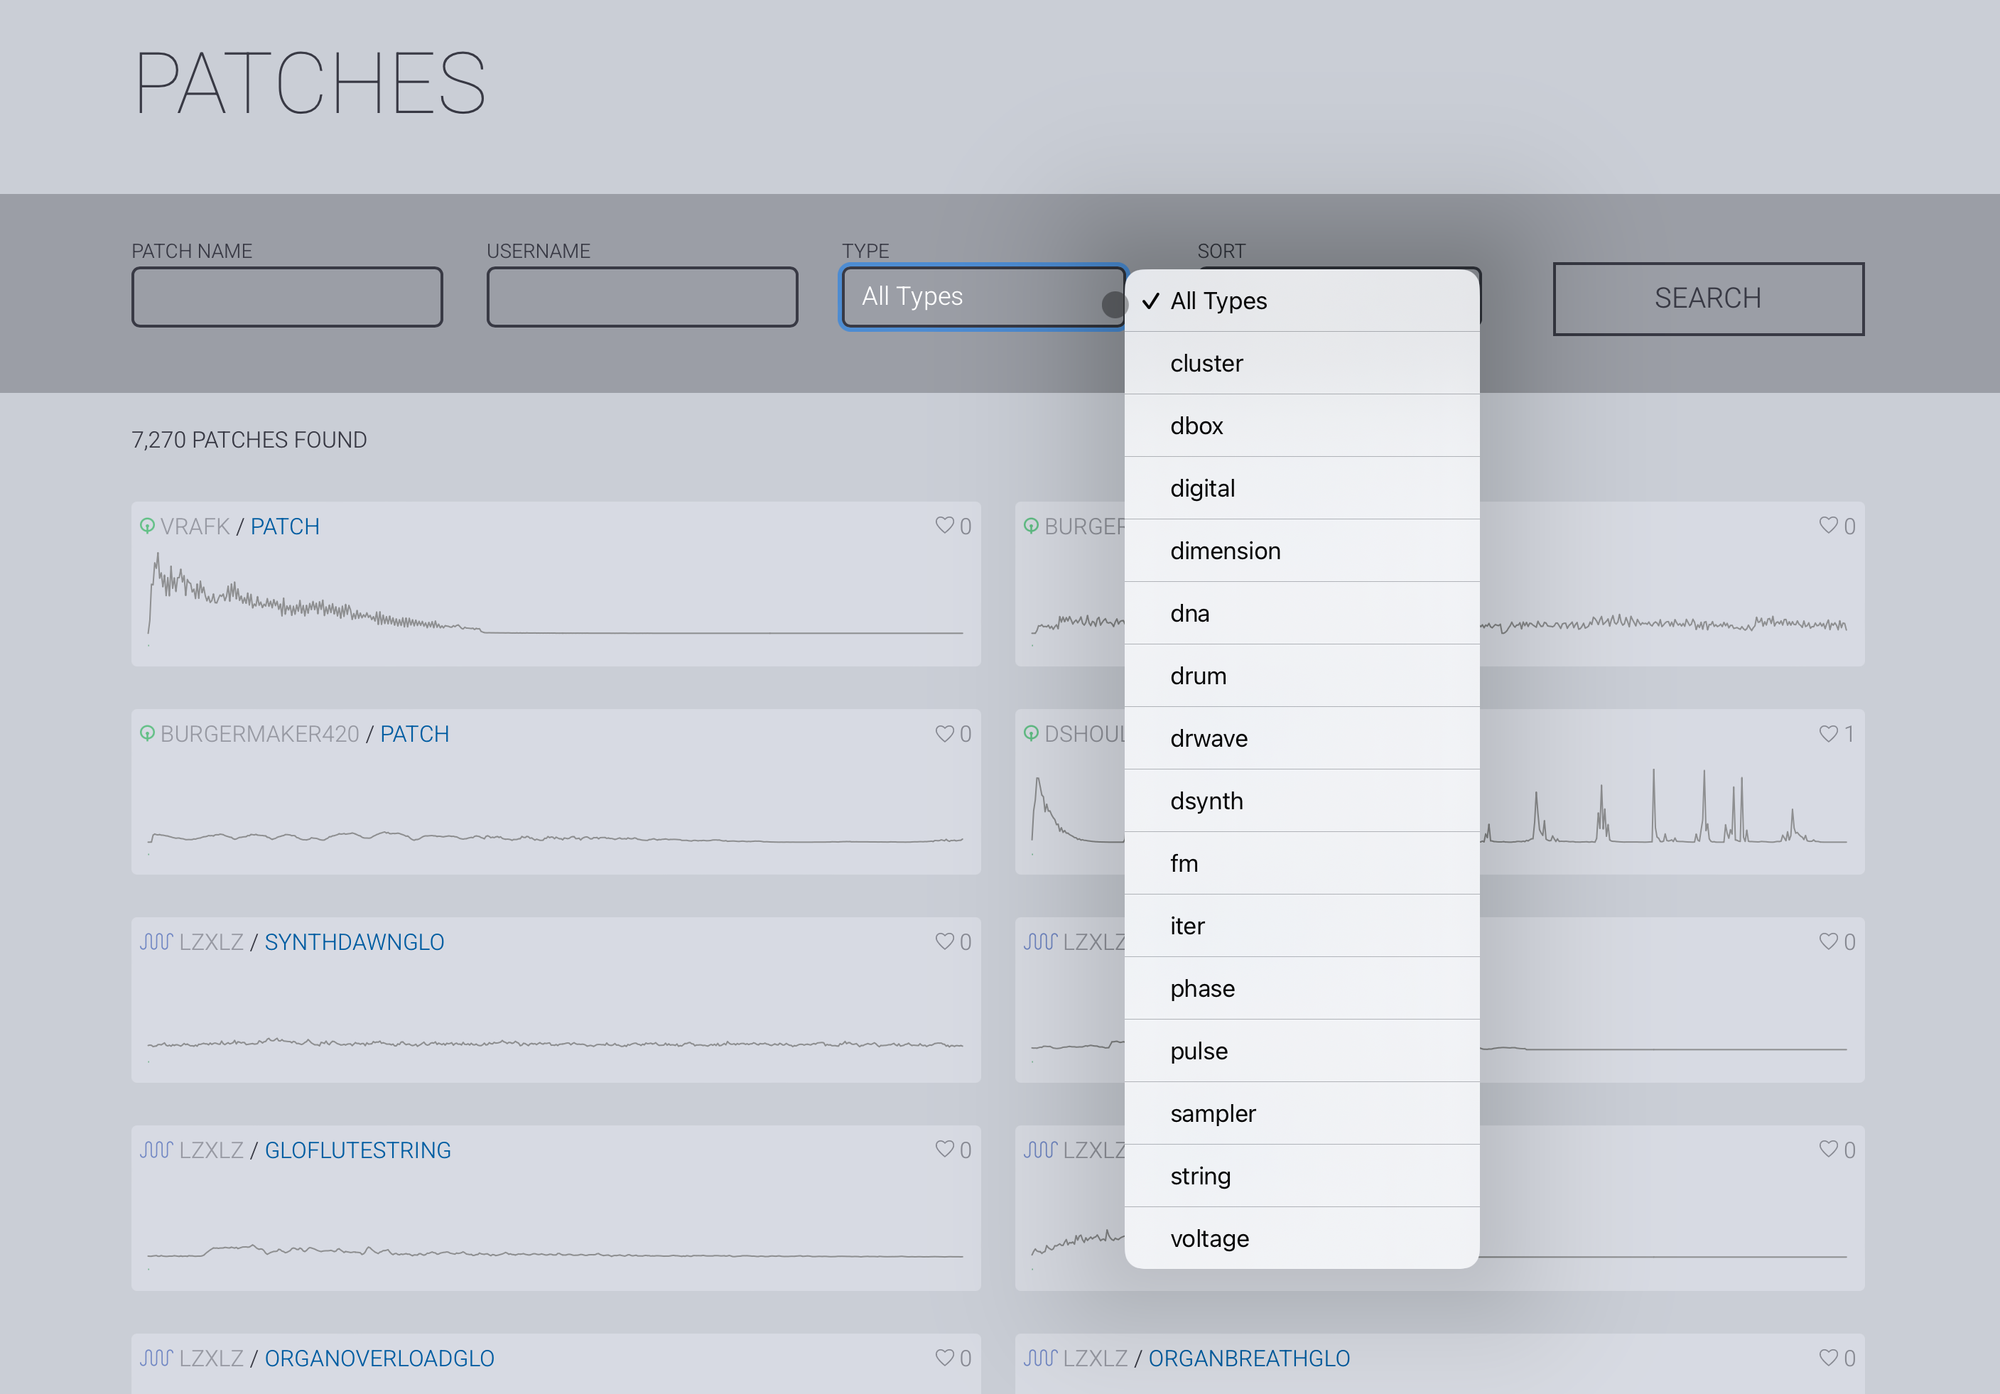
Task: Choose dimension from the type list
Action: click(1302, 551)
